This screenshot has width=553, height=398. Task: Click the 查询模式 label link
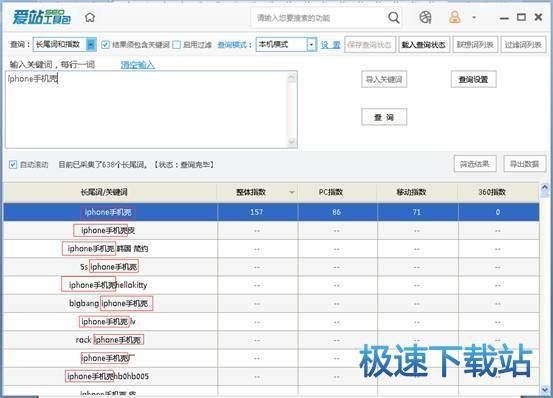[235, 45]
